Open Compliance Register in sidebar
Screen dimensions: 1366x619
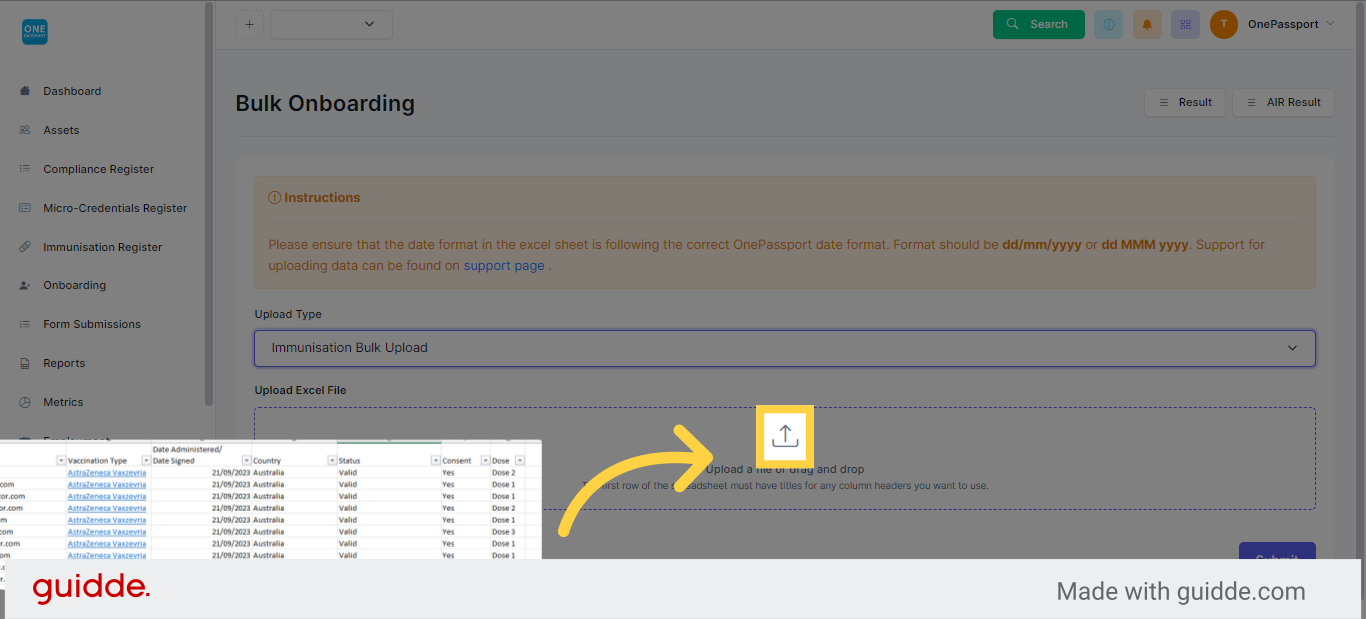click(99, 169)
